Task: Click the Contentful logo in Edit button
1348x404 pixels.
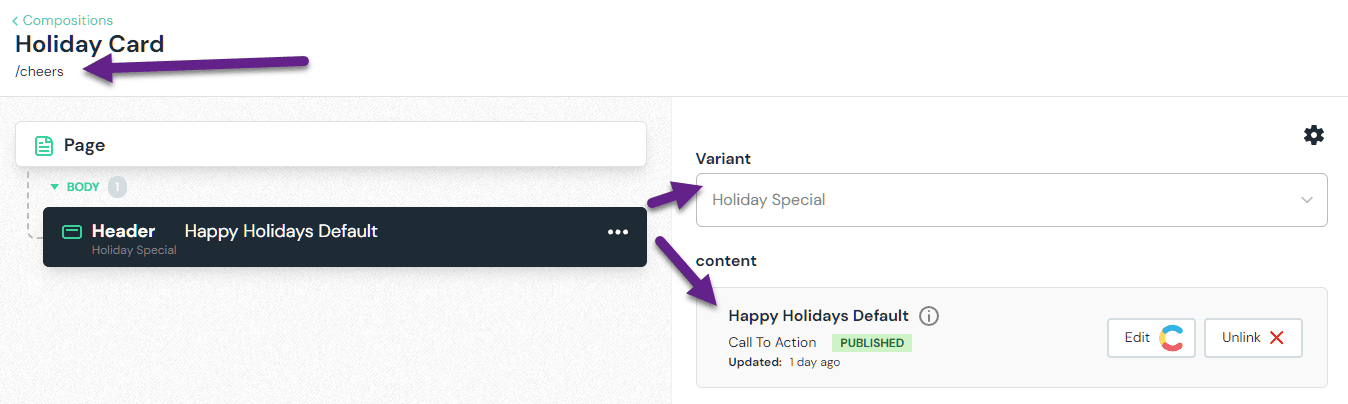Action: click(1171, 338)
